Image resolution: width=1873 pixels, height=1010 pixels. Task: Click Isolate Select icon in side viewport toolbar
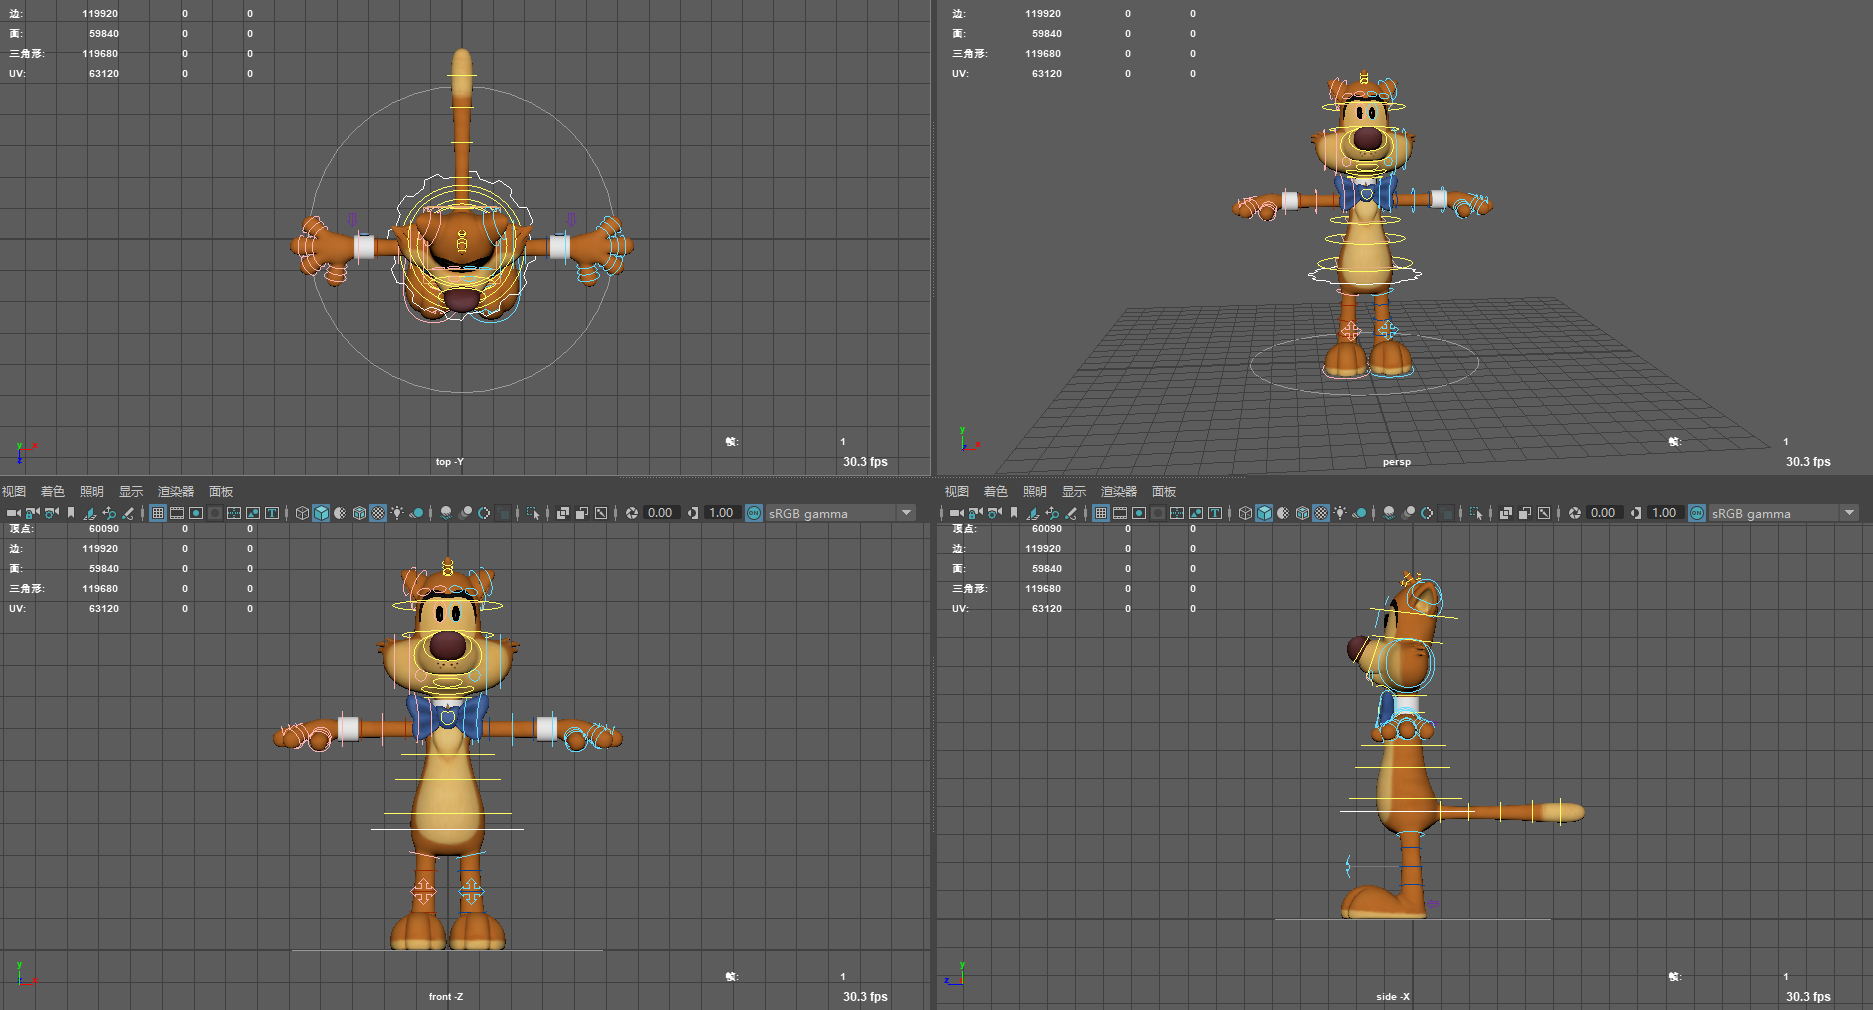tap(1475, 513)
